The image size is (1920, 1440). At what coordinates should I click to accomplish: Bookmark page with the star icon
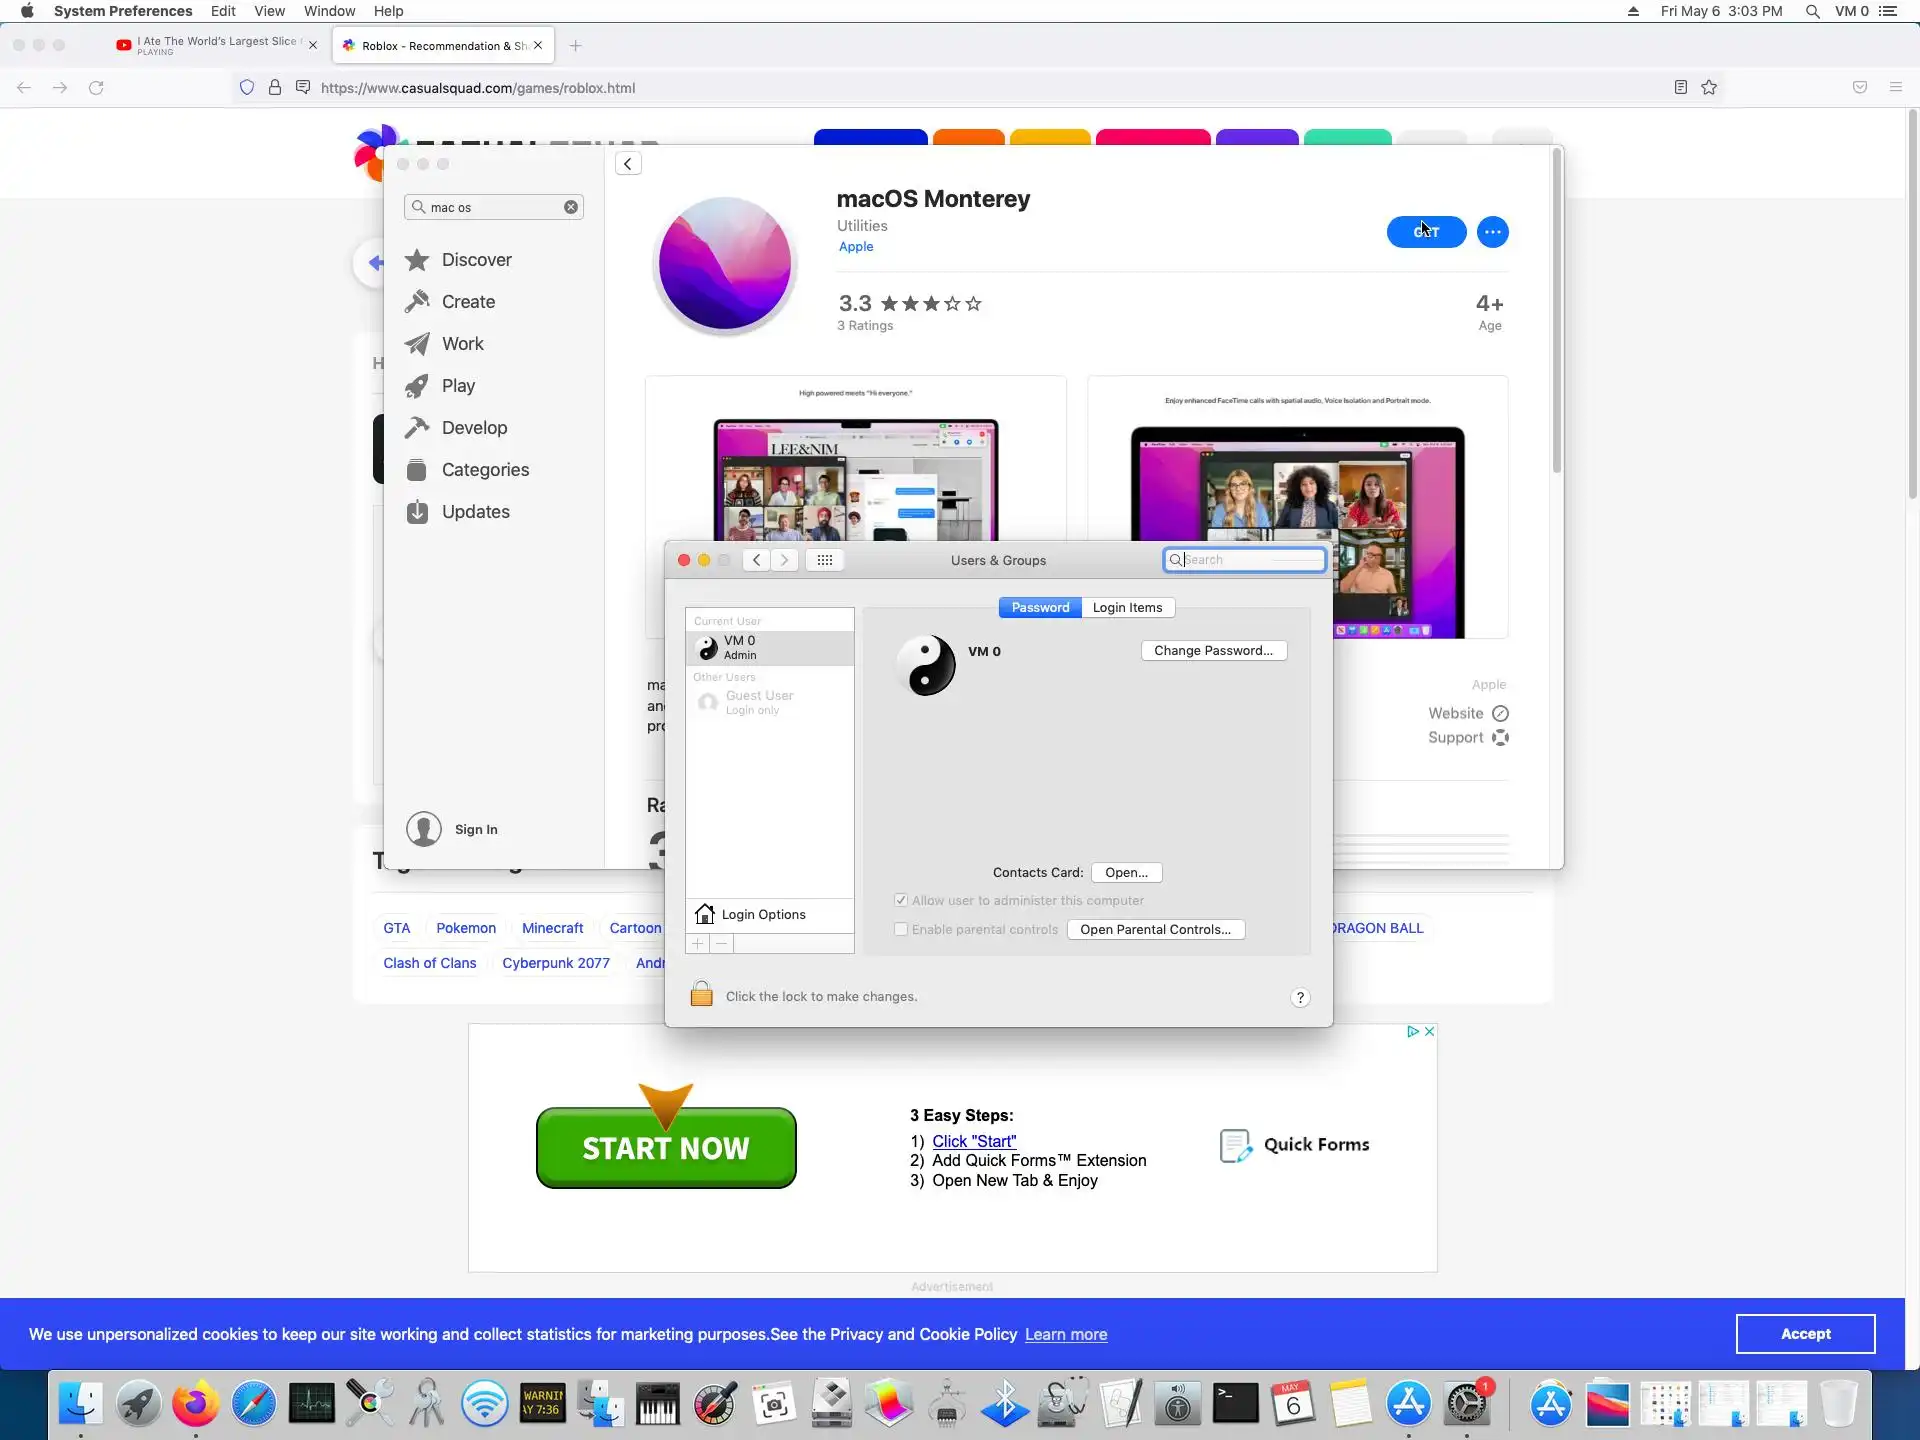coord(1709,88)
